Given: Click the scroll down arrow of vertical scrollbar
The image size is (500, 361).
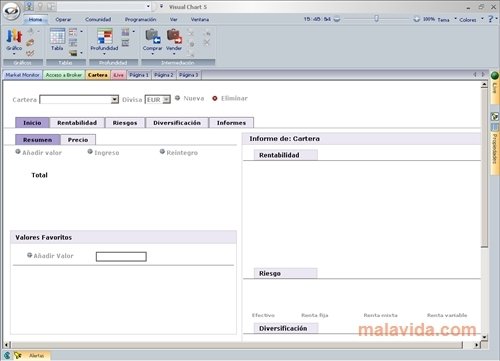Looking at the screenshot, I should [484, 337].
